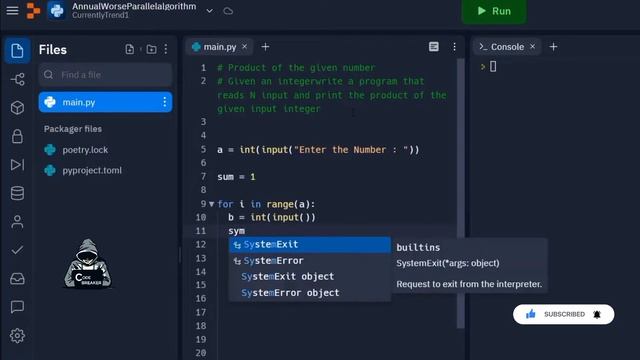The height and width of the screenshot is (360, 640).
Task: Expand the project name dropdown chevron
Action: pyautogui.click(x=209, y=11)
